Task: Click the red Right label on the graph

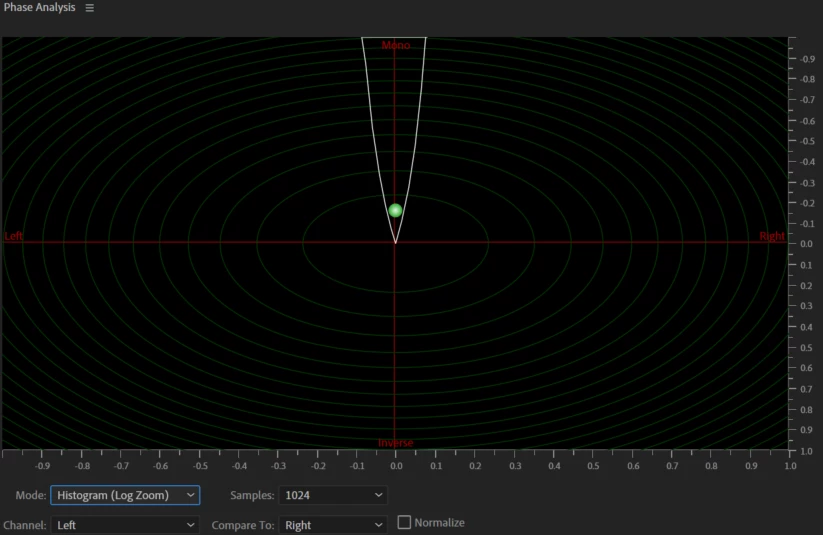Action: tap(772, 236)
